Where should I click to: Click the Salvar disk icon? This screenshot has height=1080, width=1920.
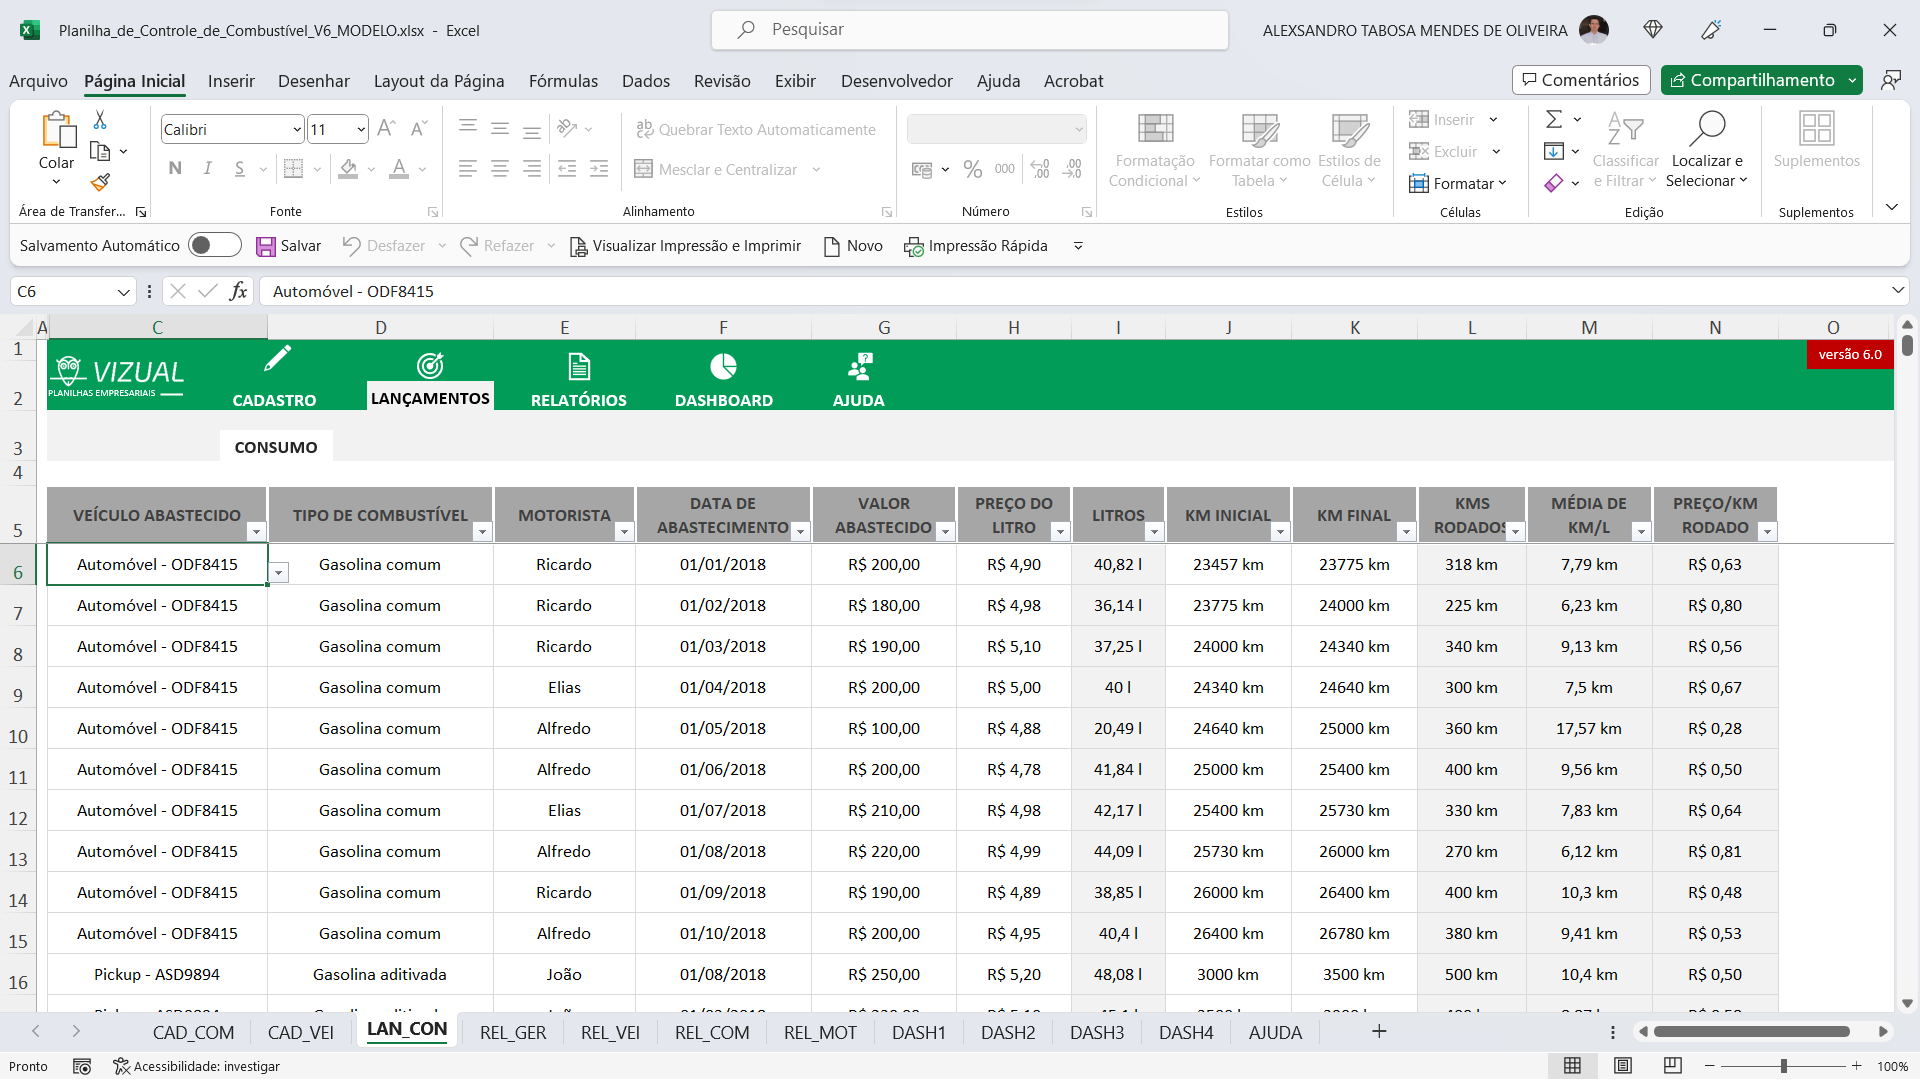click(265, 245)
